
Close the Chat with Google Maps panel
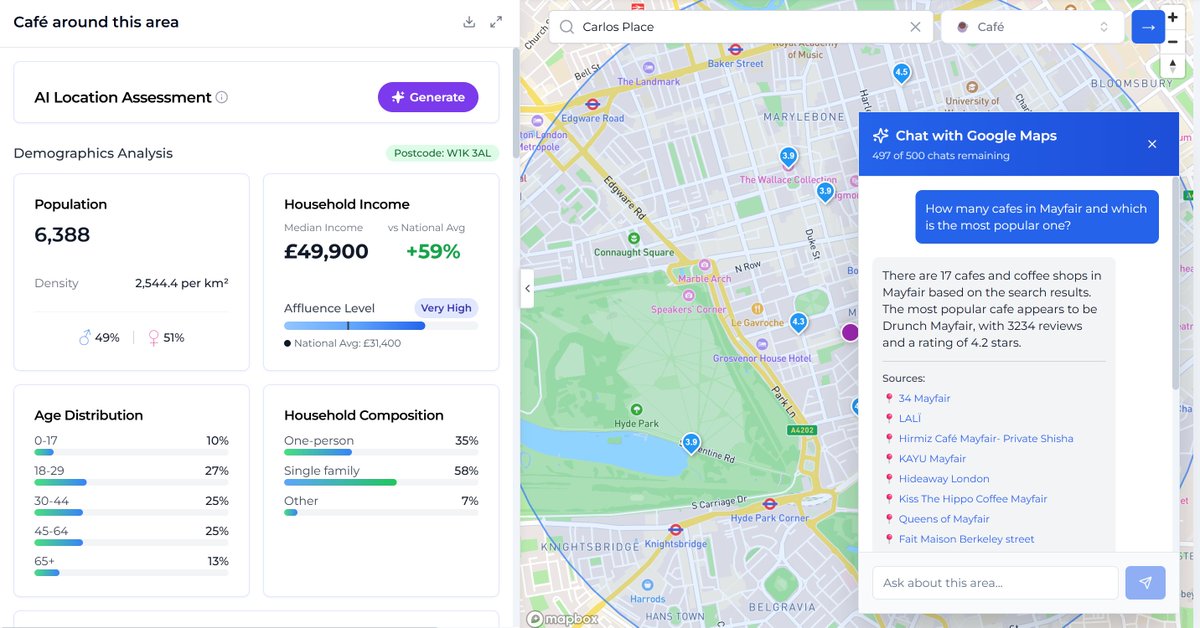click(1152, 144)
